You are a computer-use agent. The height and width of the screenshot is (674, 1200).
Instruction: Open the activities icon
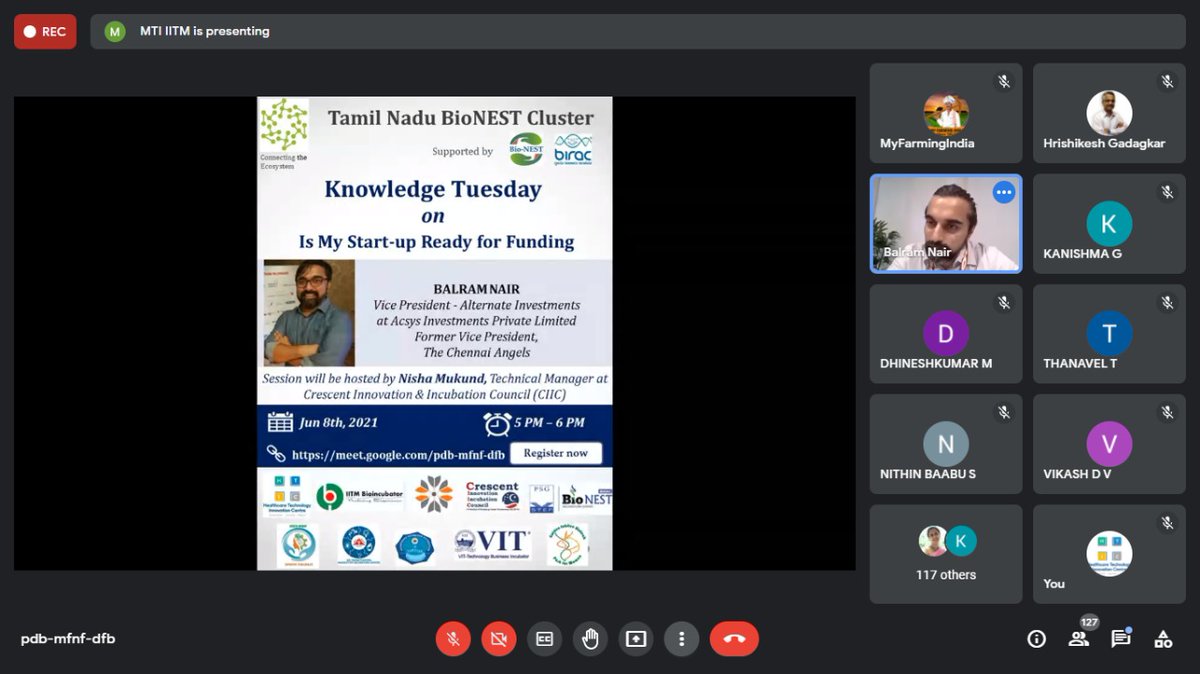[1163, 639]
